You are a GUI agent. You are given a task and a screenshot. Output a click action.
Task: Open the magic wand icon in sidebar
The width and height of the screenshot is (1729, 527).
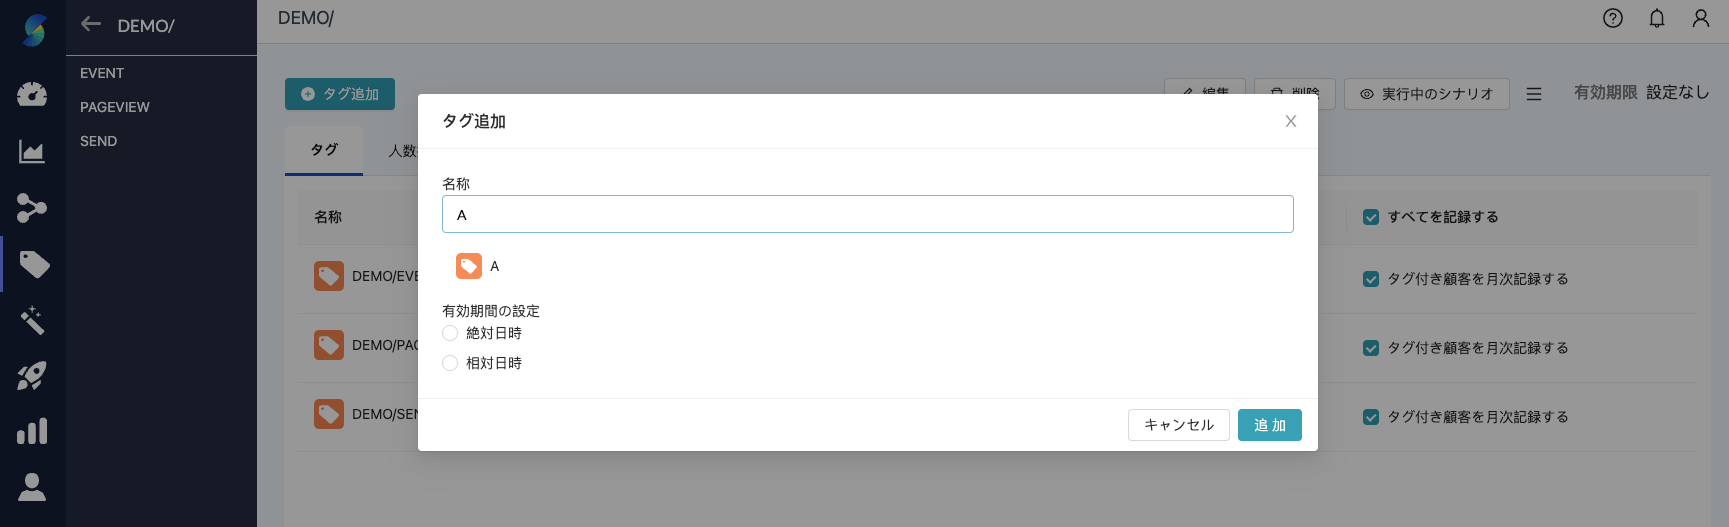tap(32, 320)
